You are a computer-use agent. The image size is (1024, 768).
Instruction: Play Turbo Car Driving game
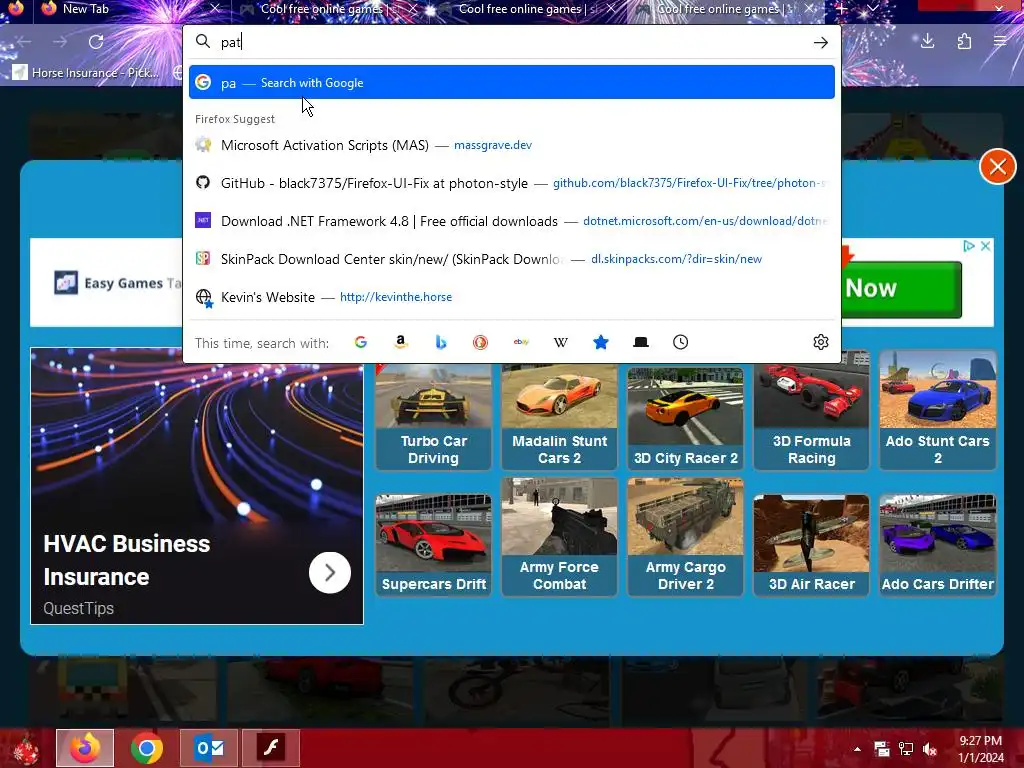click(434, 417)
